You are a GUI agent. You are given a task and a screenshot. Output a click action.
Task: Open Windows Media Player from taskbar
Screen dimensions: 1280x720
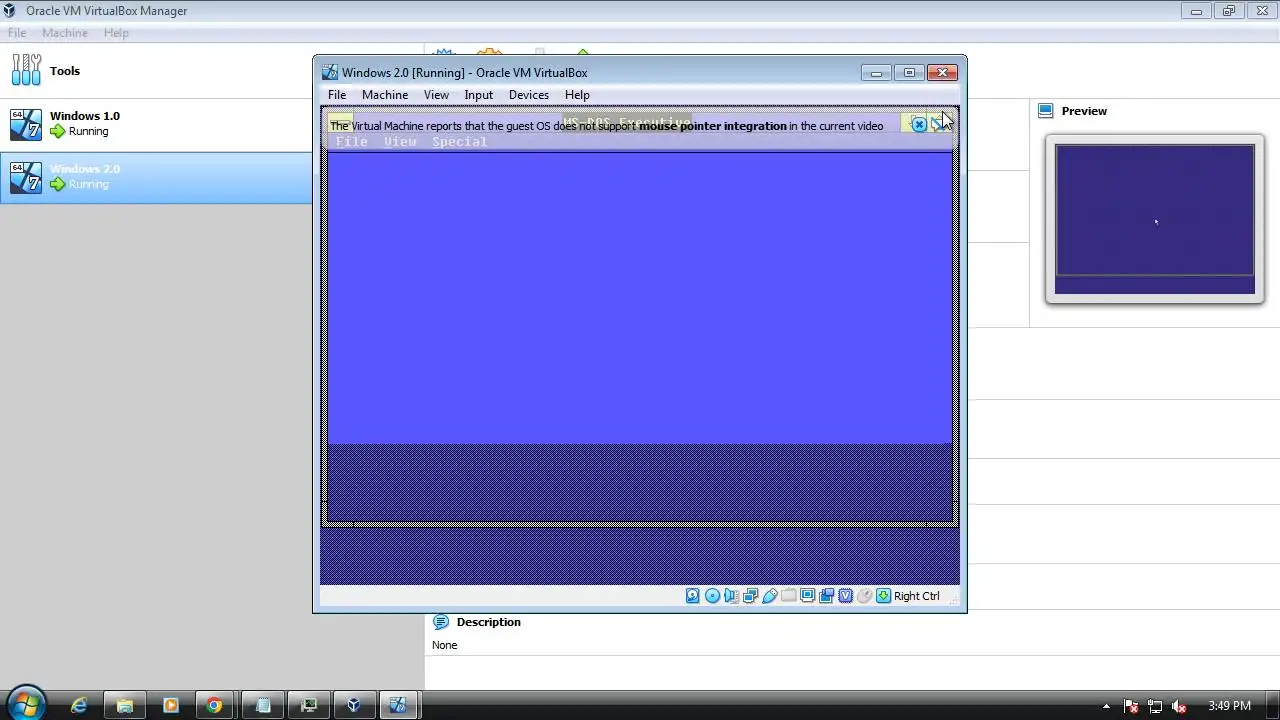(170, 706)
